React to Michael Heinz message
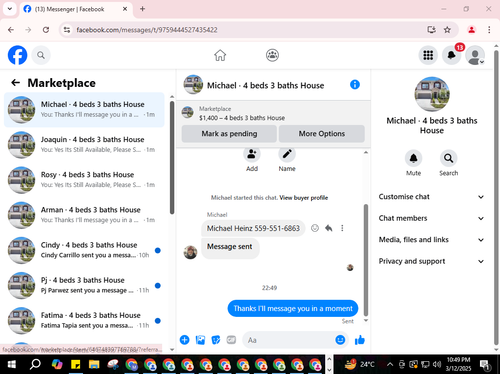500x374 pixels. [315, 228]
